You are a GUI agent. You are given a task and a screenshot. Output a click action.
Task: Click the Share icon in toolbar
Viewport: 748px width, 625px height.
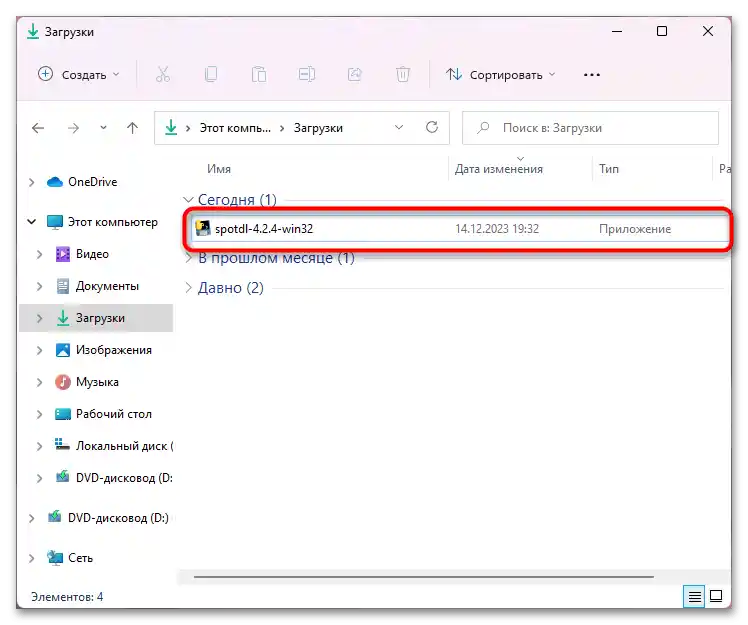(355, 74)
